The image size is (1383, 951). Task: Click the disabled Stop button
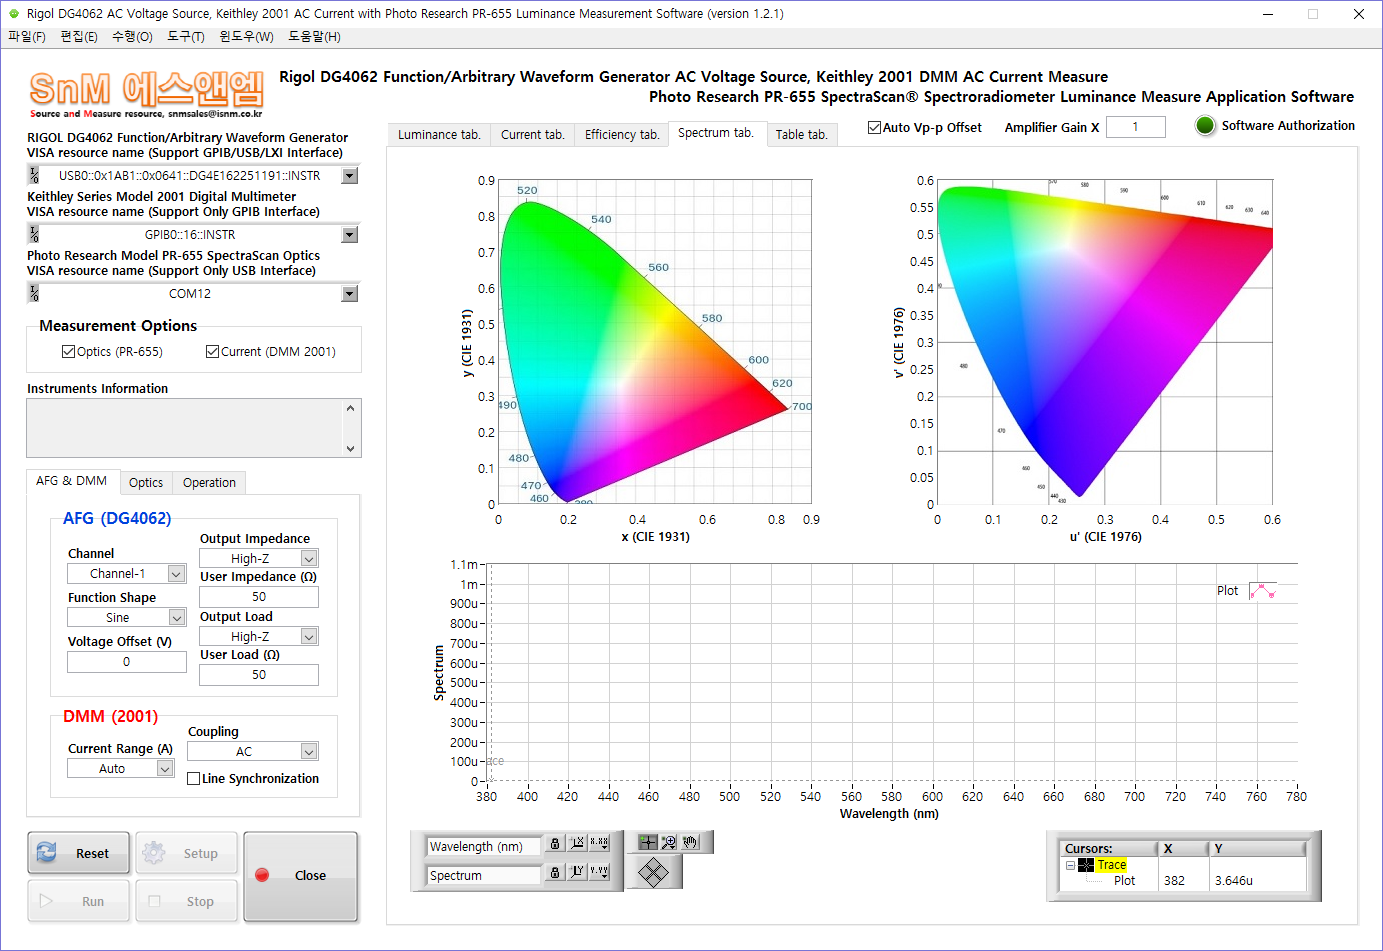point(187,901)
